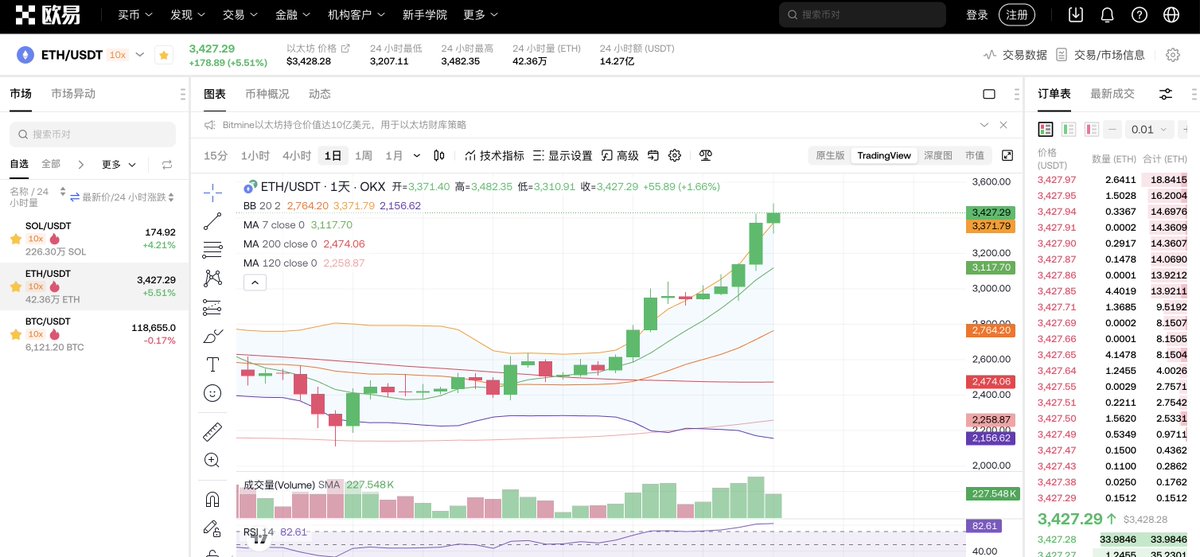
Task: Click the chart layout rectangle icon
Action: click(x=989, y=94)
